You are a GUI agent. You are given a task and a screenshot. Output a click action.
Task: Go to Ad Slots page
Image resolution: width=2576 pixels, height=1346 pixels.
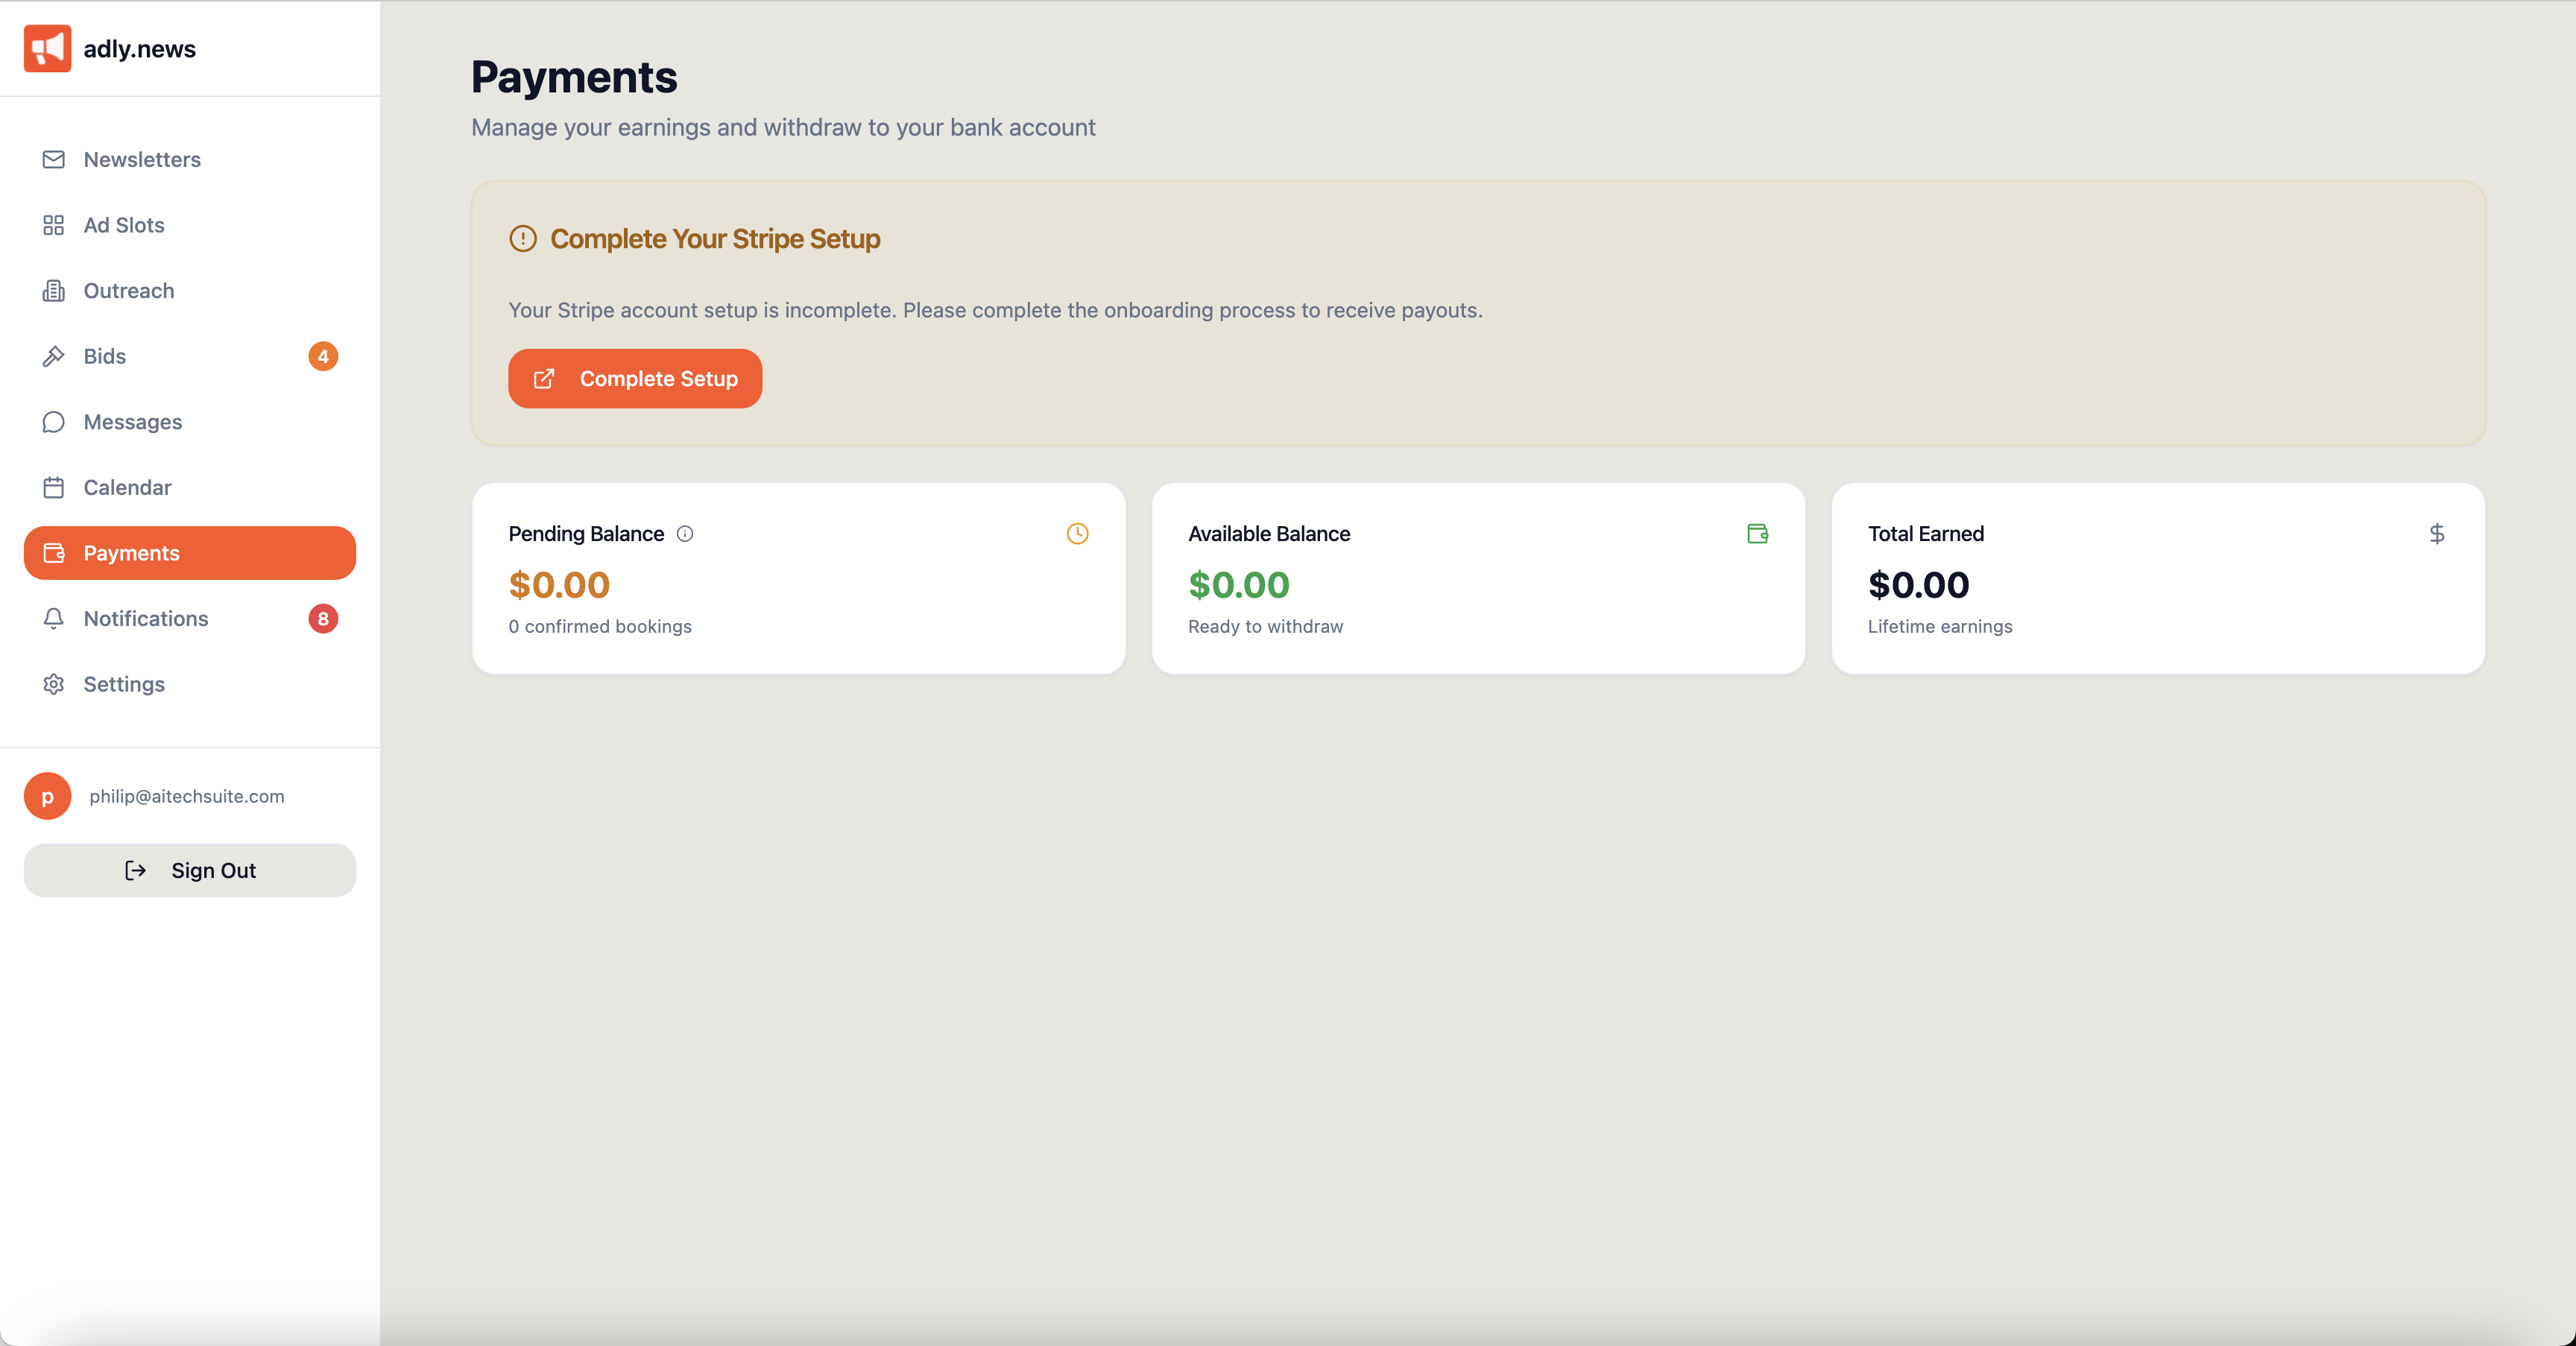coord(124,225)
